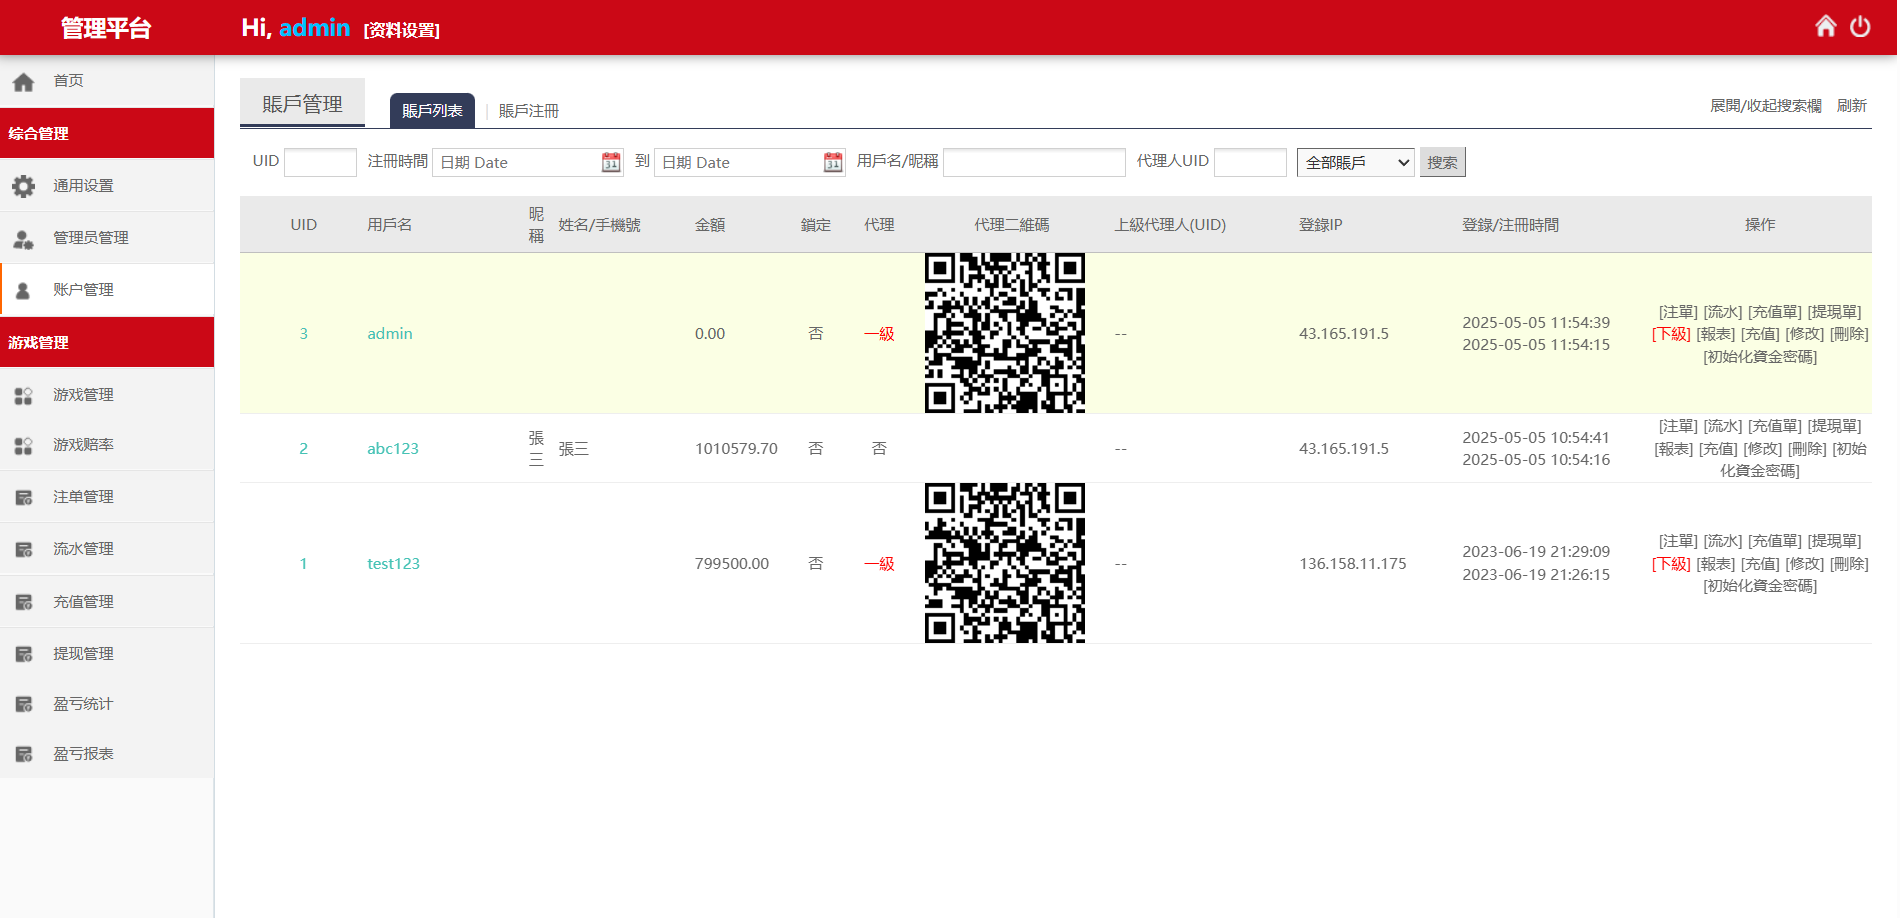The height and width of the screenshot is (918, 1900).
Task: Click 展開/收起搜索欄 toggle link
Action: (x=1765, y=106)
